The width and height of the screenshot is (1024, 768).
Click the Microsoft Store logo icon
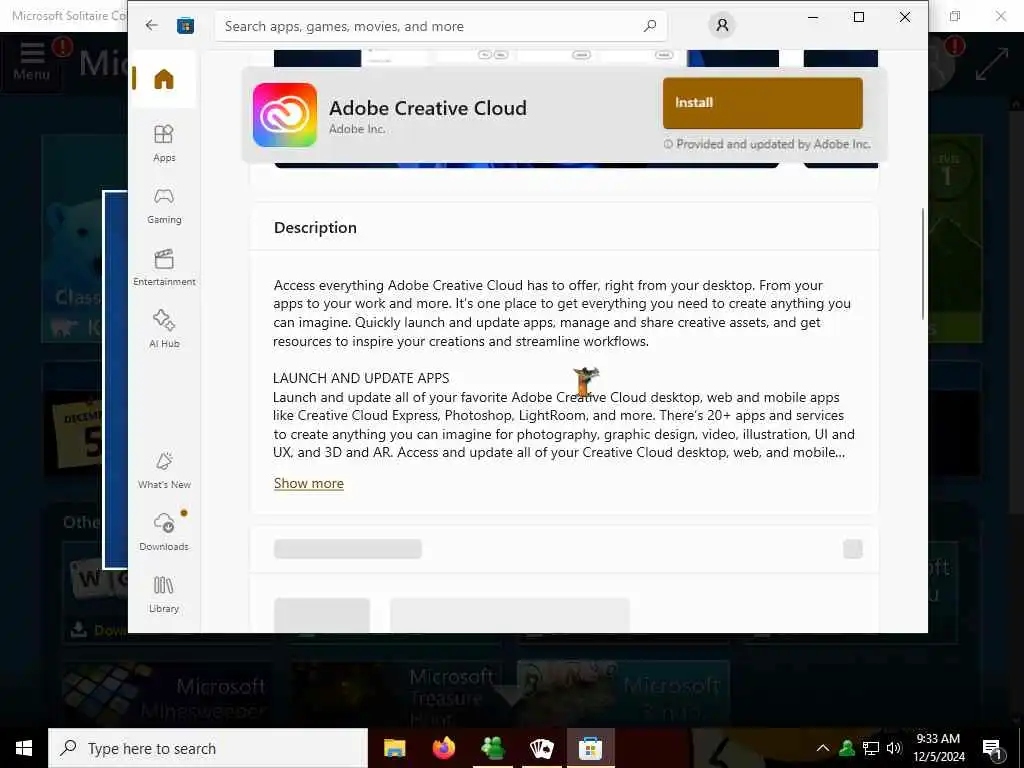pyautogui.click(x=185, y=25)
